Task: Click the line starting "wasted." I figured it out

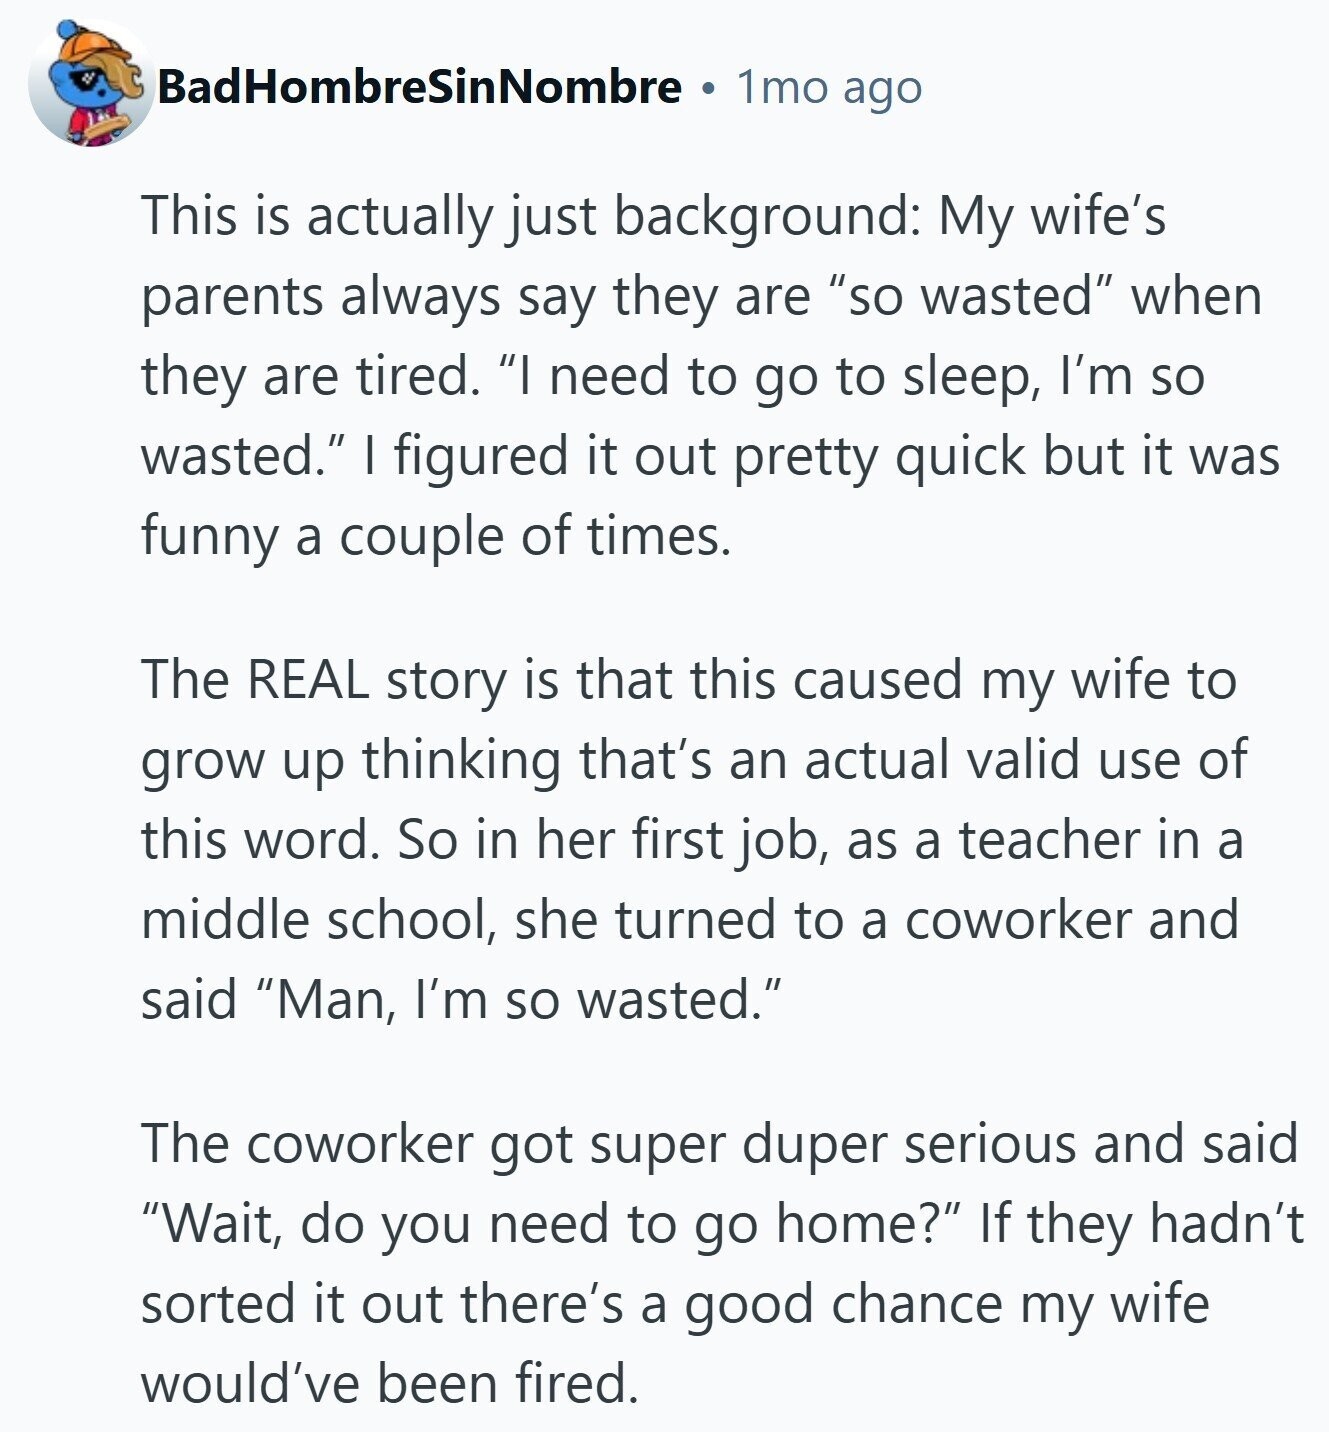Action: click(x=710, y=456)
